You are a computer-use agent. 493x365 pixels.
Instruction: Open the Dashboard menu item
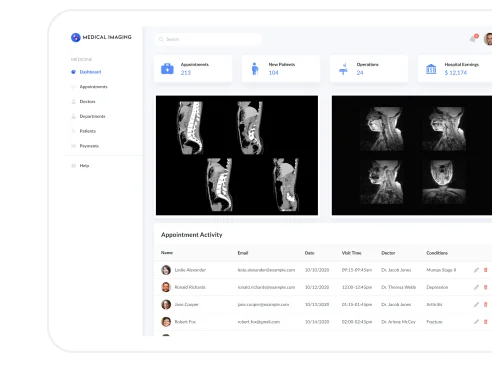pos(90,72)
